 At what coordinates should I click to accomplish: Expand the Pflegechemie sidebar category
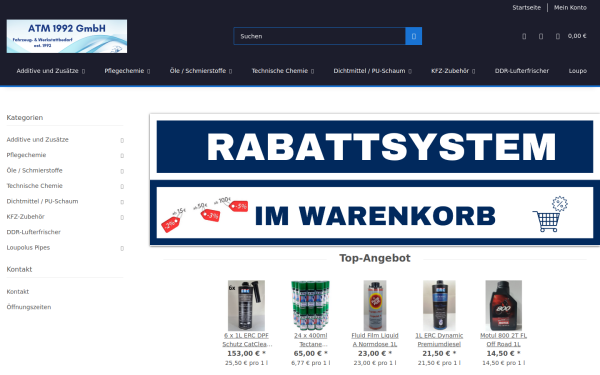tap(122, 155)
